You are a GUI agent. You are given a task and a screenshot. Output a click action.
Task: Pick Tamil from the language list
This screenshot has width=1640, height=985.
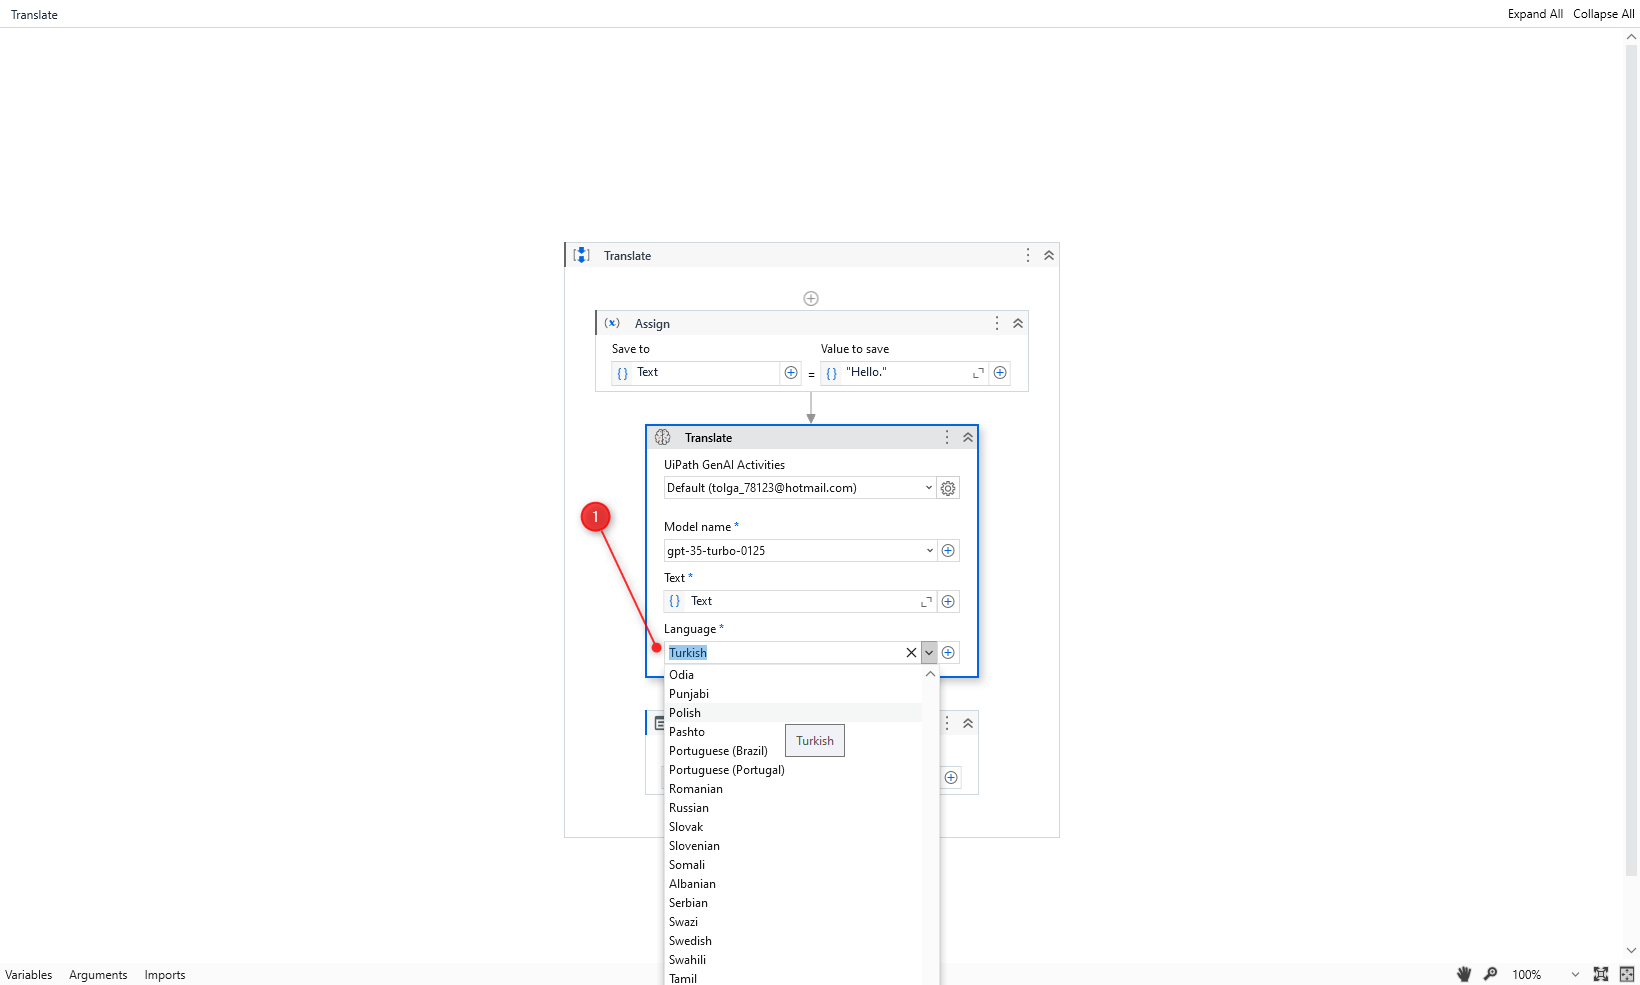(x=793, y=978)
